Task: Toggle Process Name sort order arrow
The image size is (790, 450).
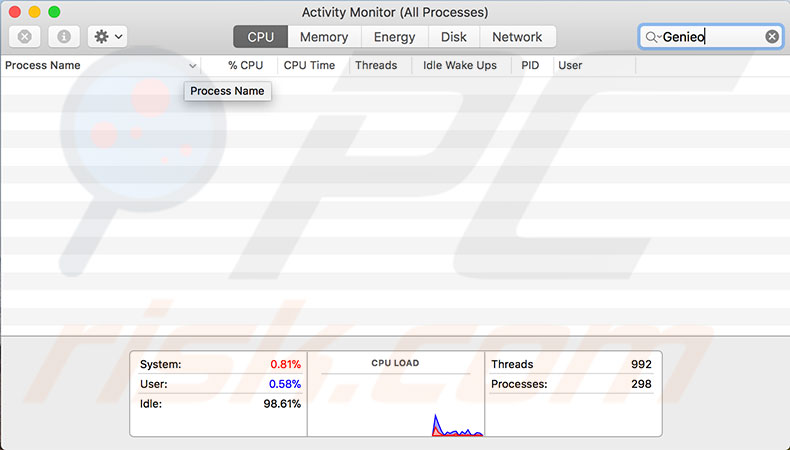Action: click(192, 66)
